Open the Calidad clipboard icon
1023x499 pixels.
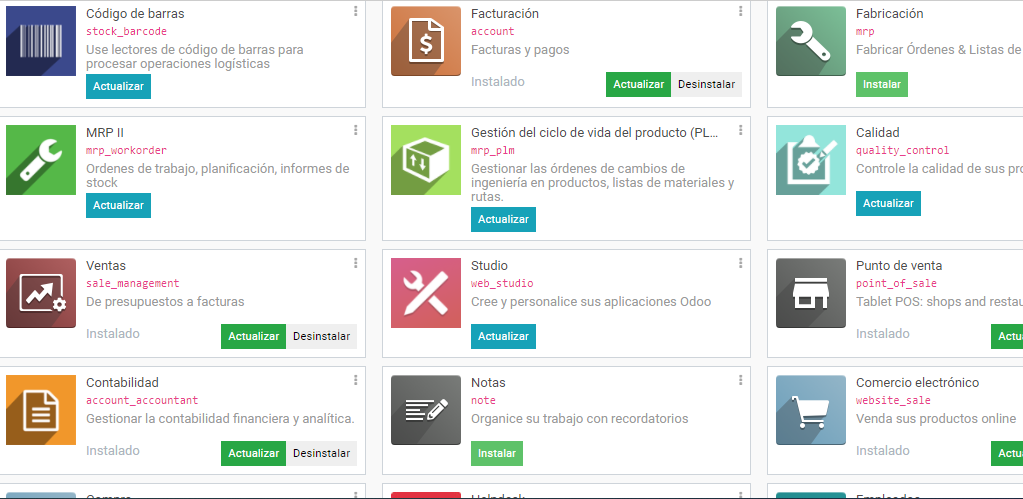811,160
